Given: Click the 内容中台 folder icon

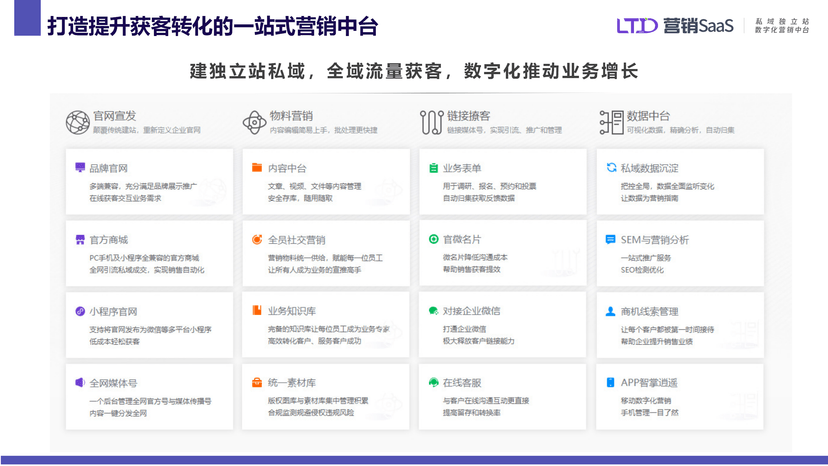Looking at the screenshot, I should (x=257, y=167).
